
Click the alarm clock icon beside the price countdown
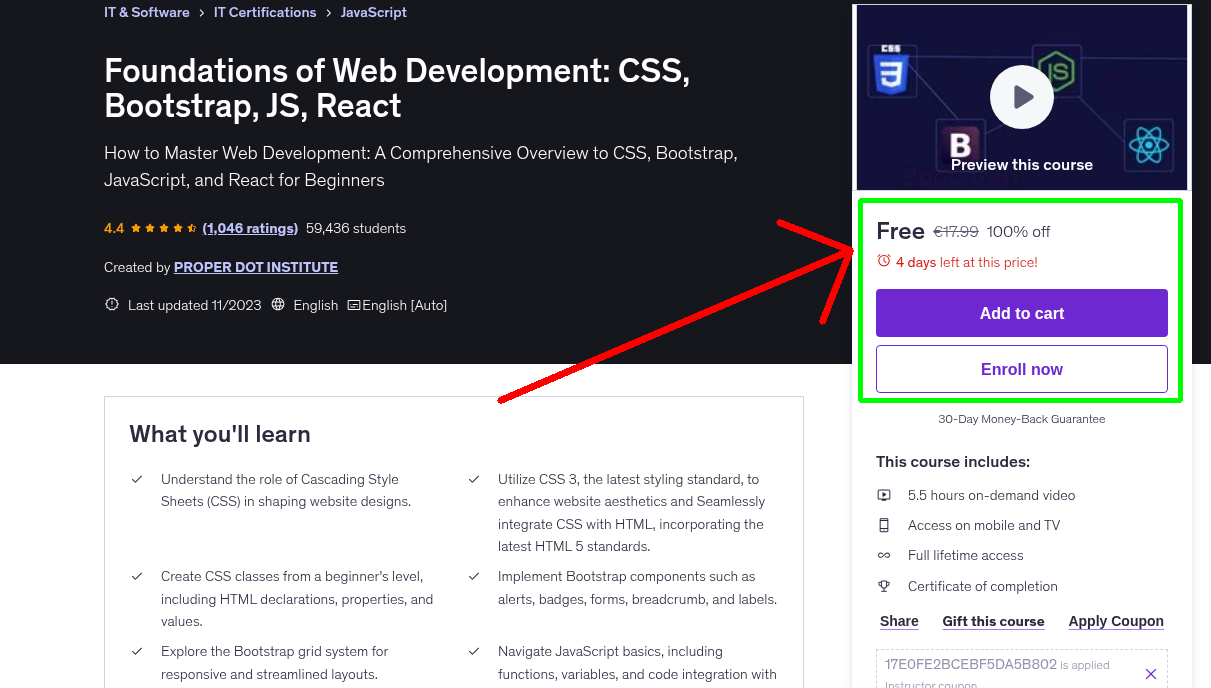pos(883,260)
